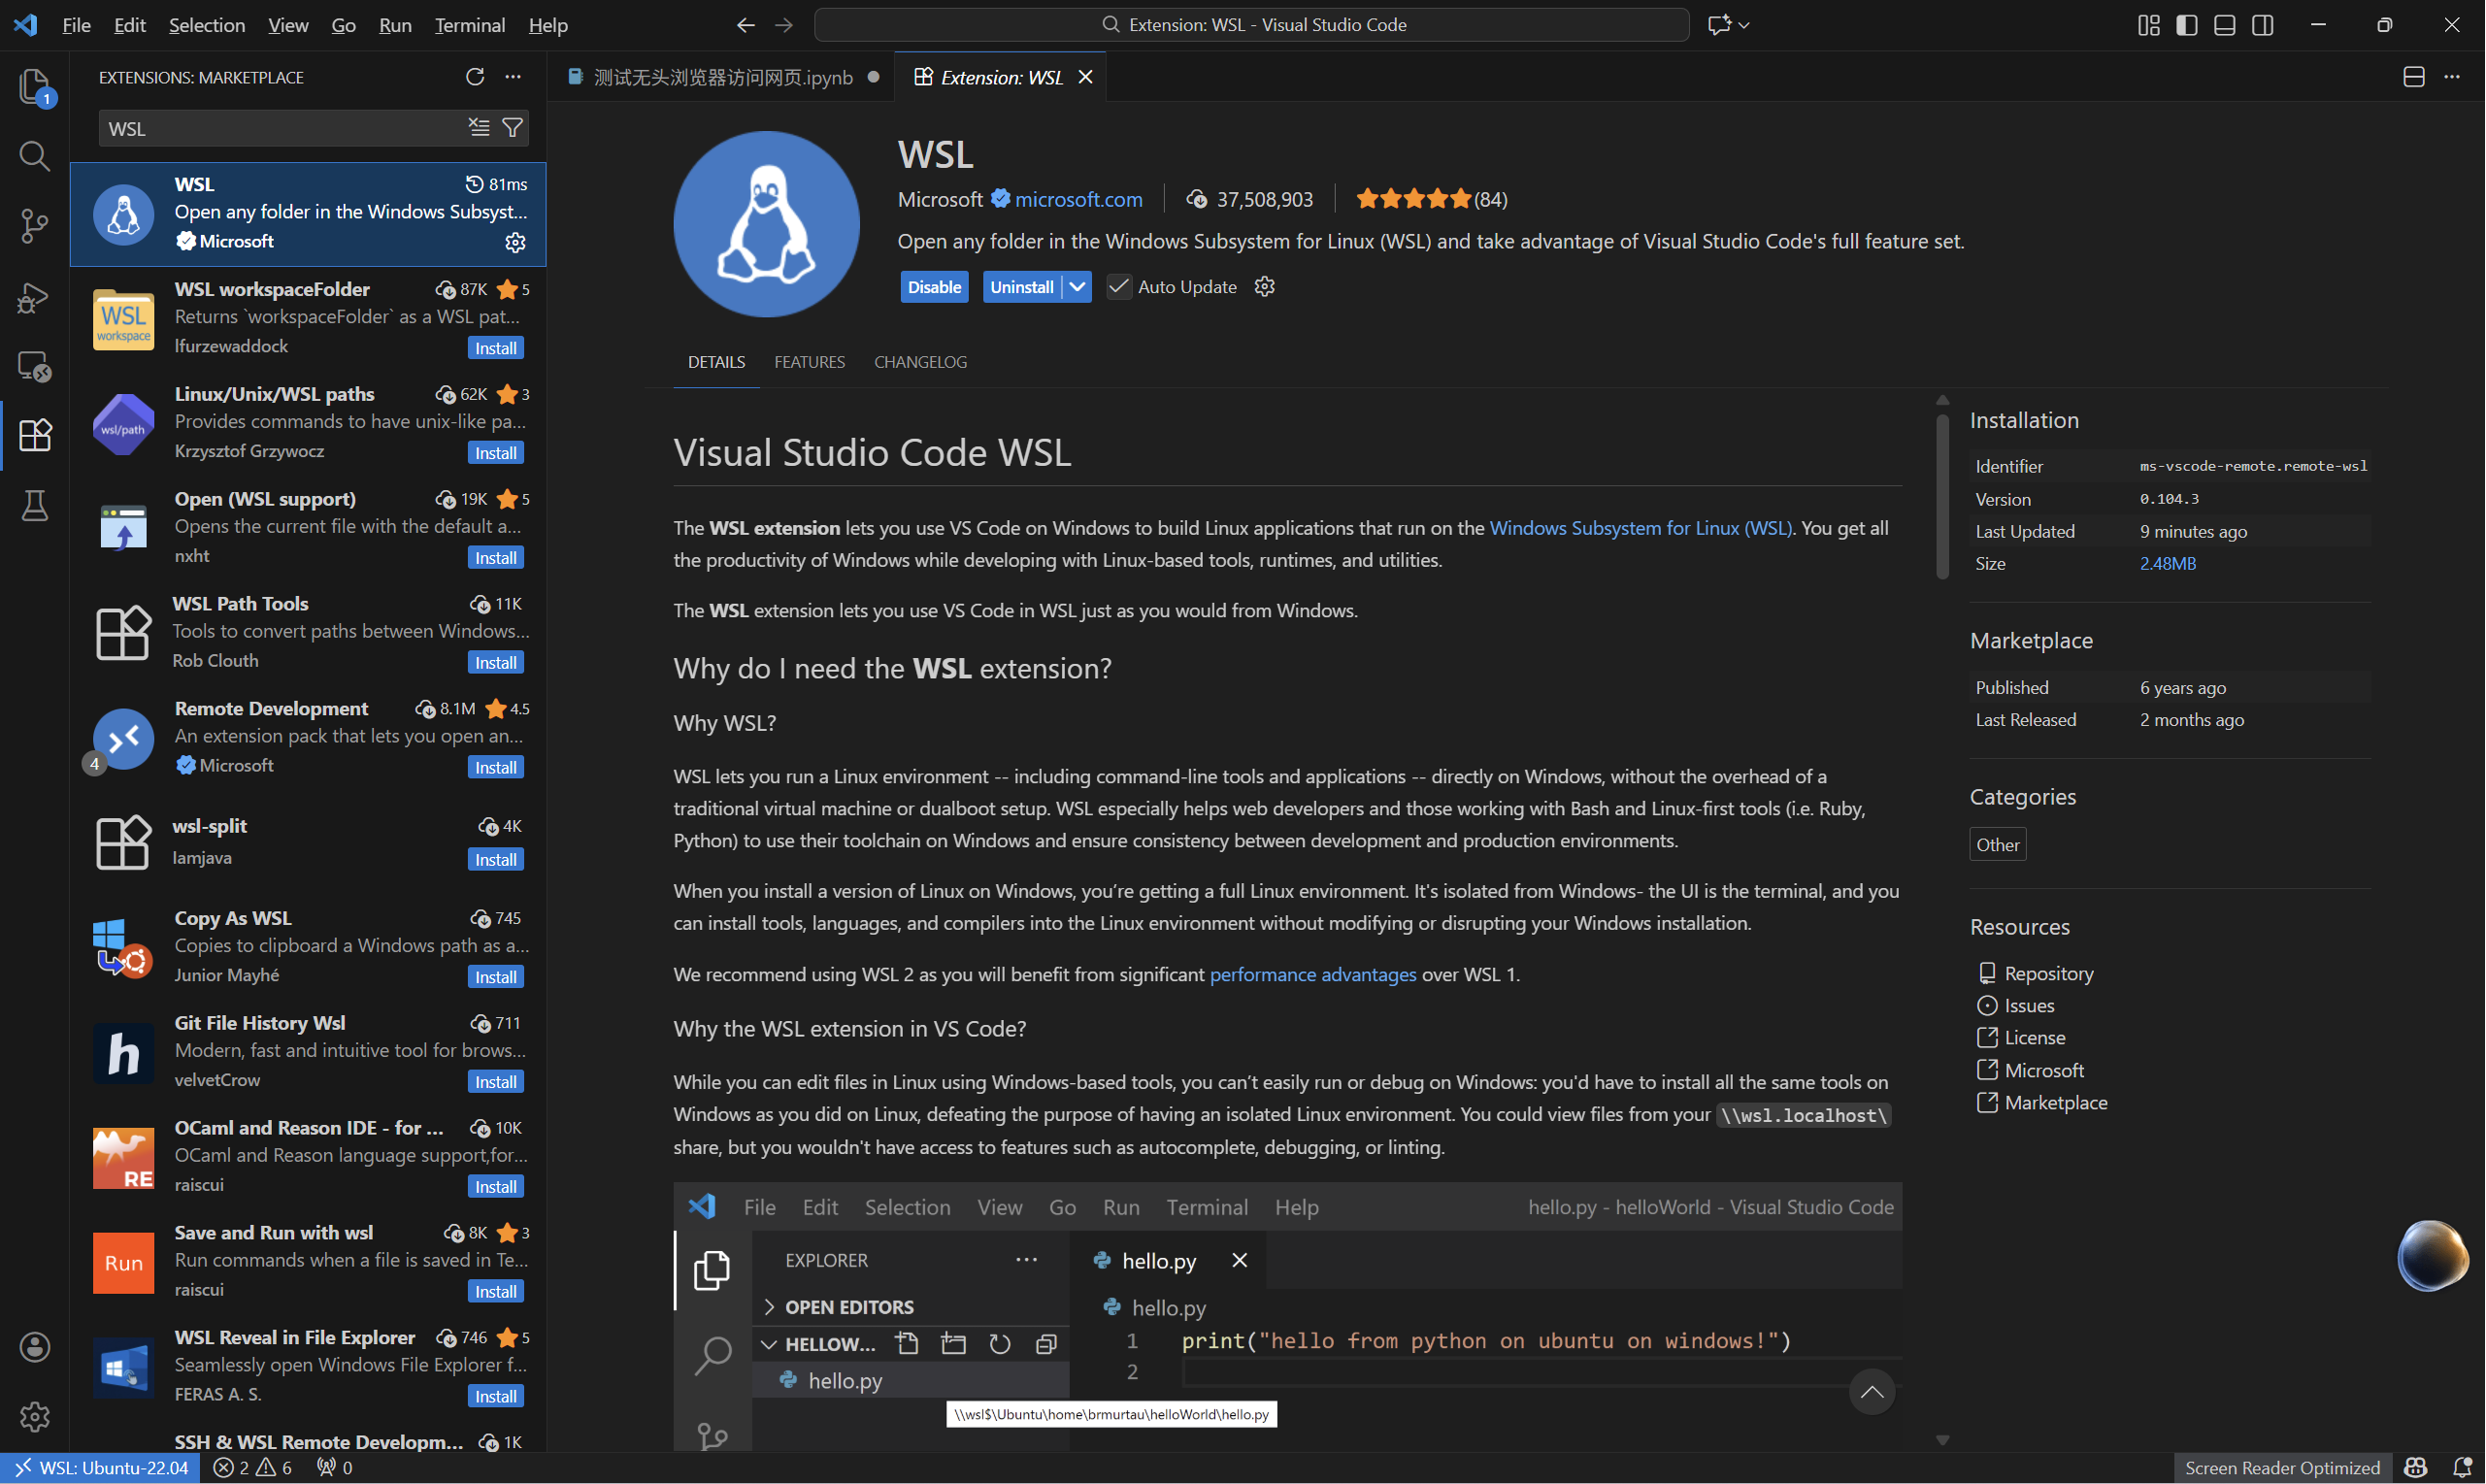The width and height of the screenshot is (2486, 1484).
Task: Open the Copilot chat dropdown in title bar
Action: coord(1744,25)
